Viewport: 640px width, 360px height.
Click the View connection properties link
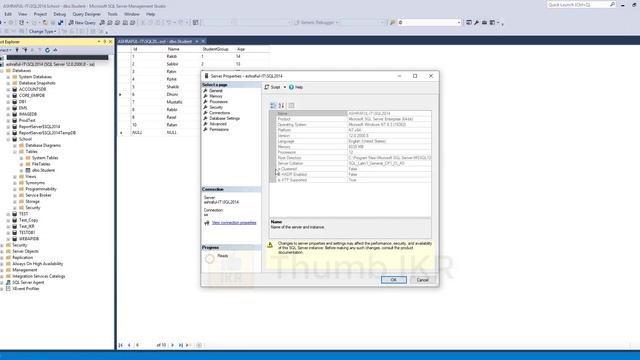point(234,222)
